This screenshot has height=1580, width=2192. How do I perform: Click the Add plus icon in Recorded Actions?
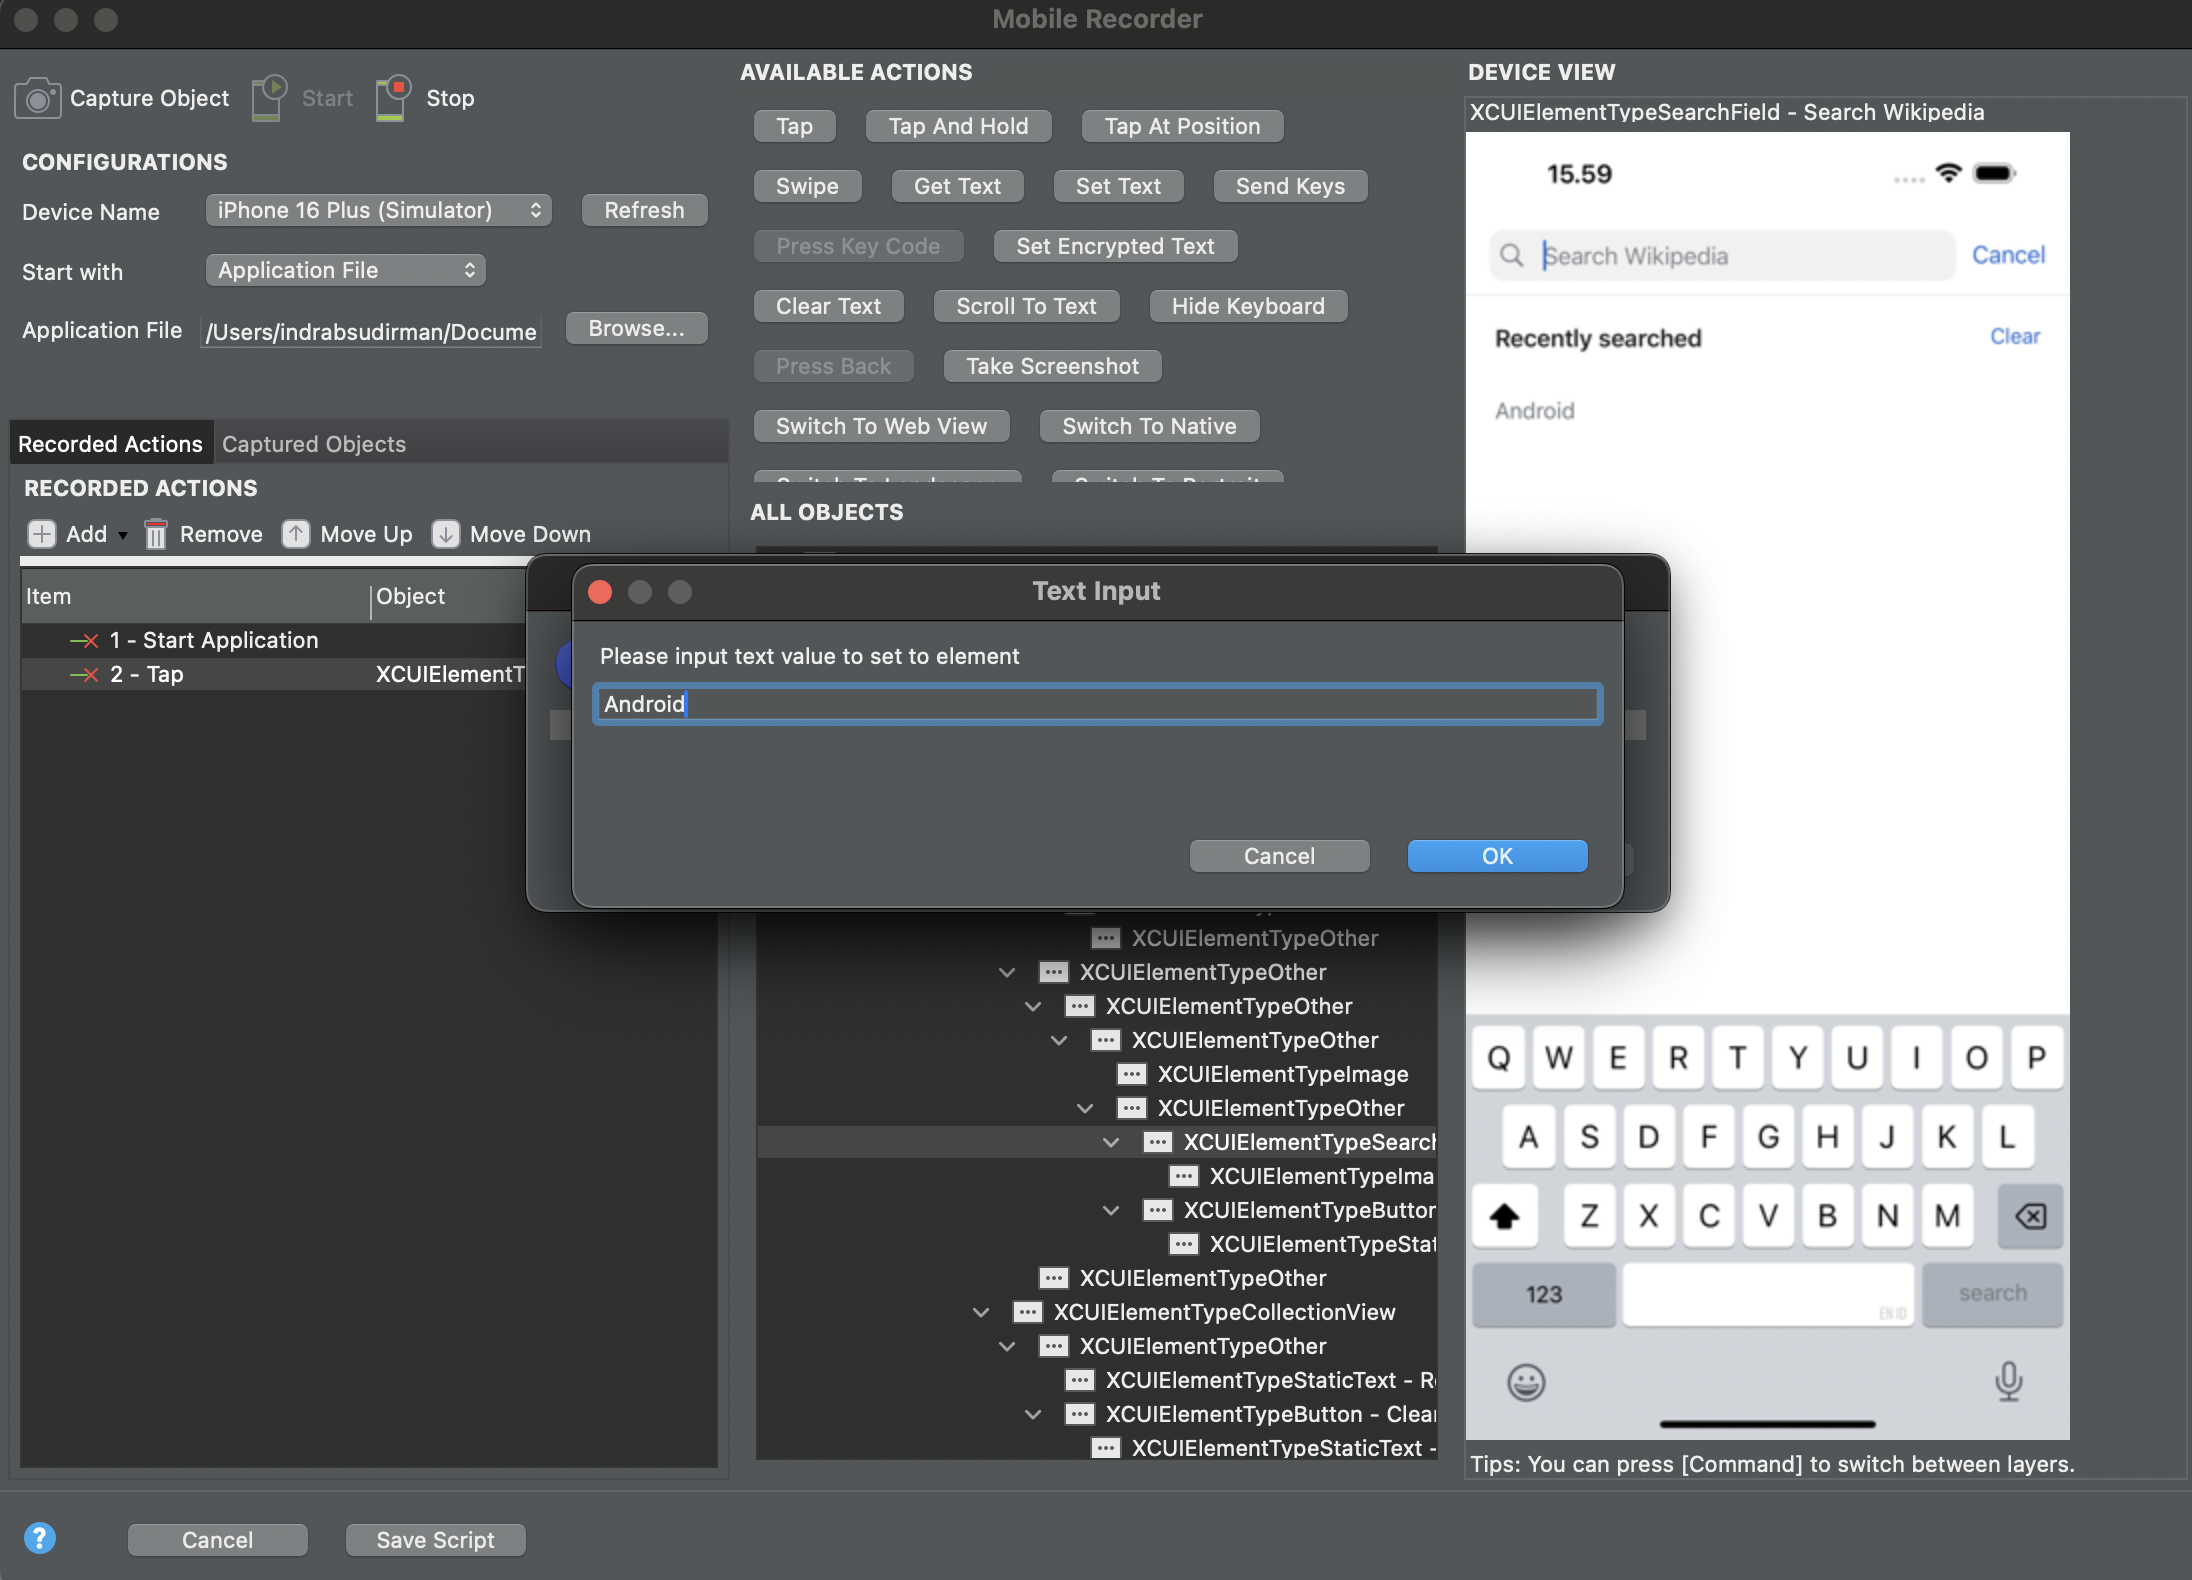coord(41,534)
